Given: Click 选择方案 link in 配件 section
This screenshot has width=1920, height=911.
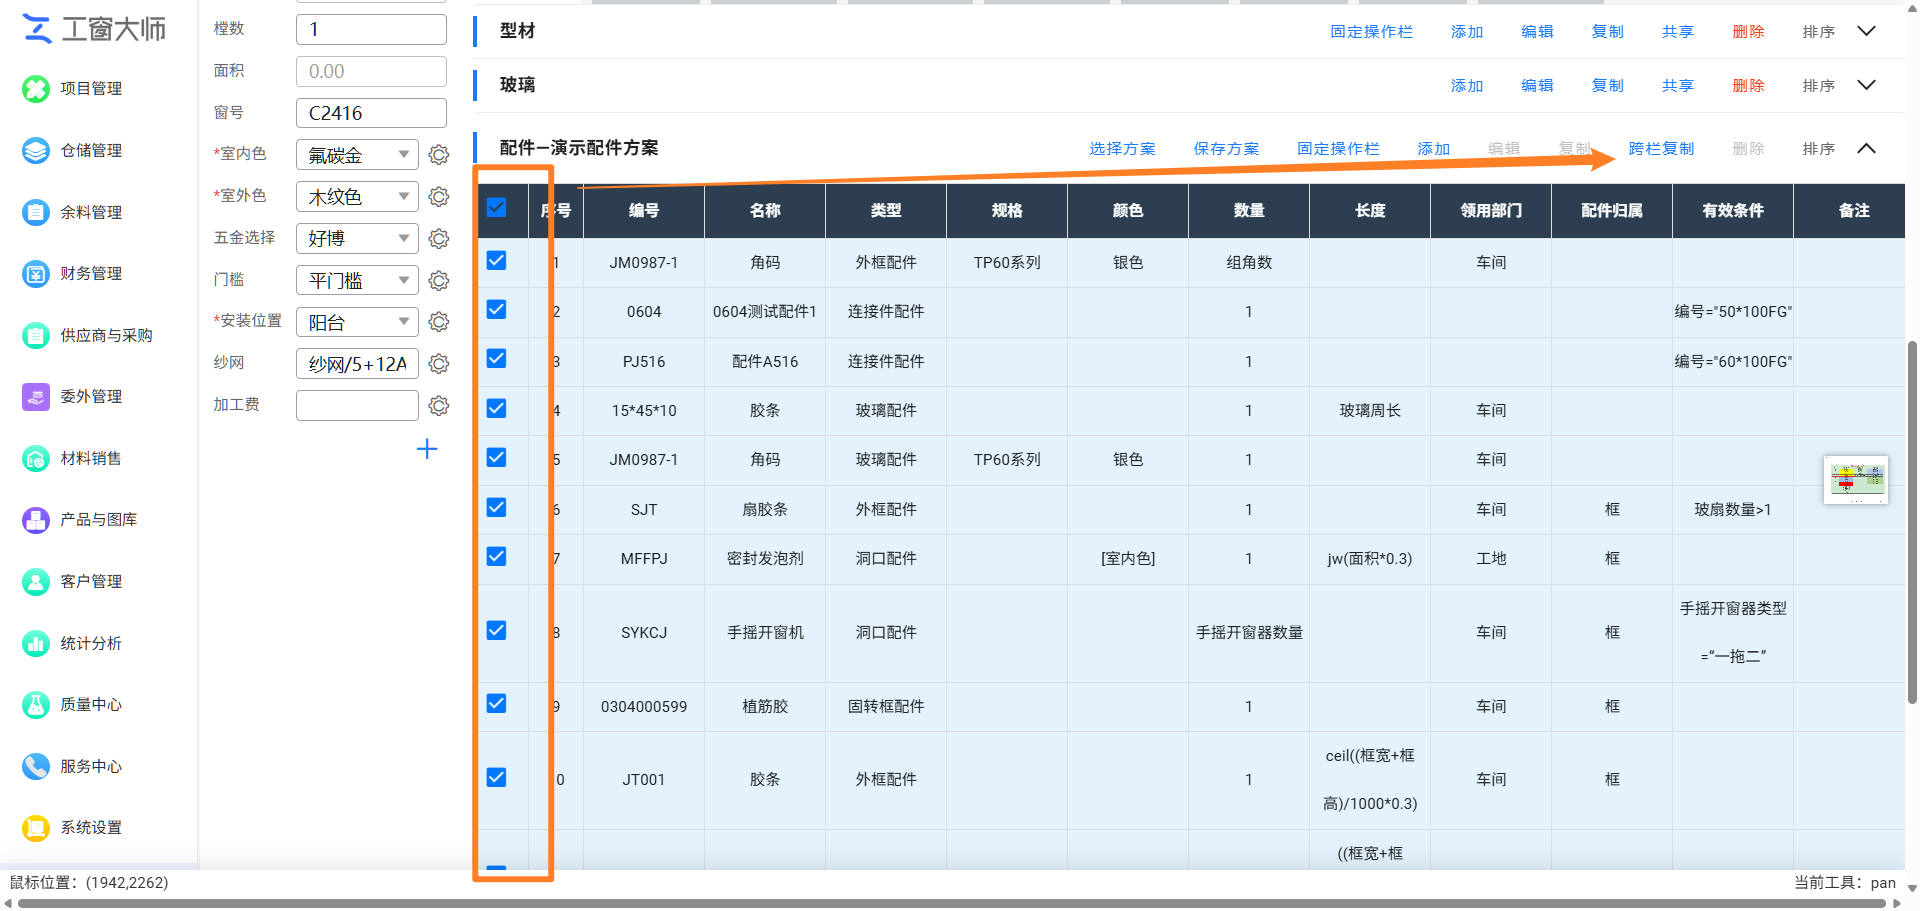Looking at the screenshot, I should tap(1122, 149).
